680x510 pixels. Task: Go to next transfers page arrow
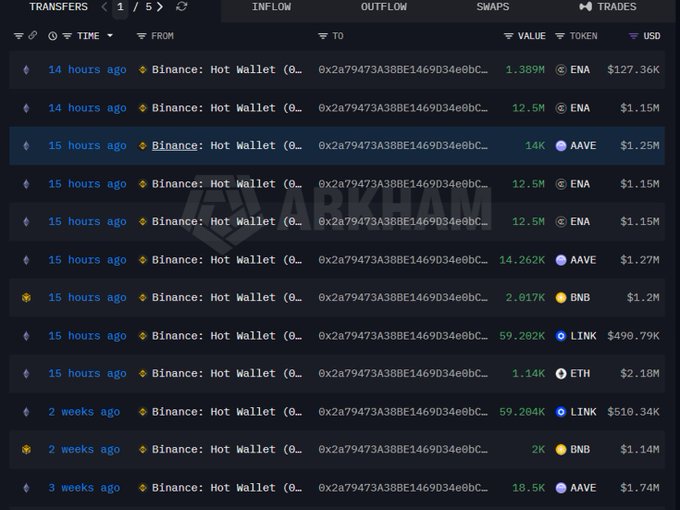tap(160, 7)
